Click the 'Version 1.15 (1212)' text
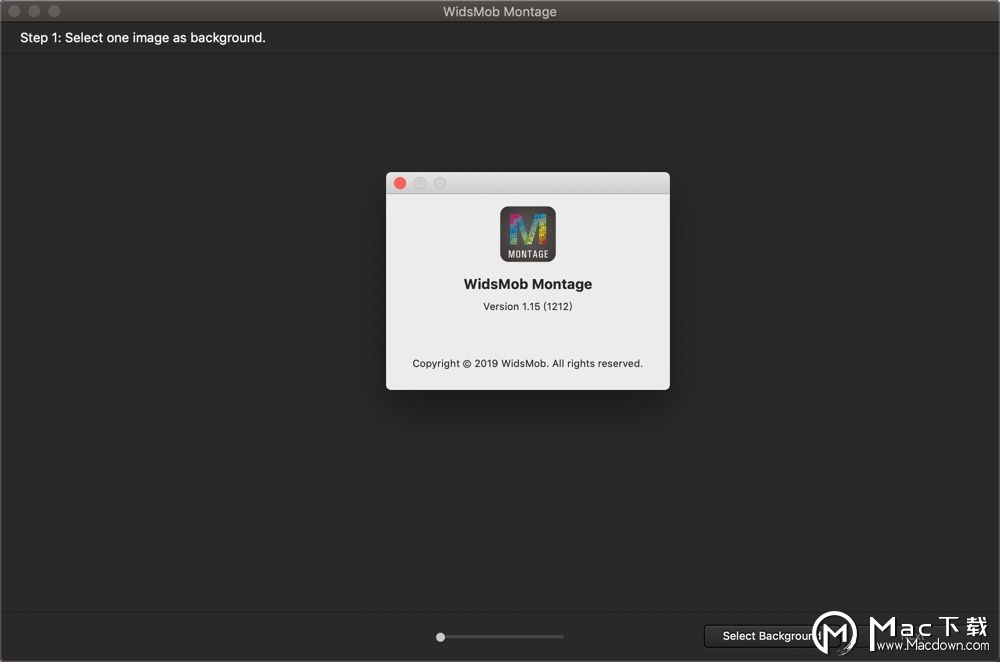This screenshot has width=1000, height=662. 527,307
